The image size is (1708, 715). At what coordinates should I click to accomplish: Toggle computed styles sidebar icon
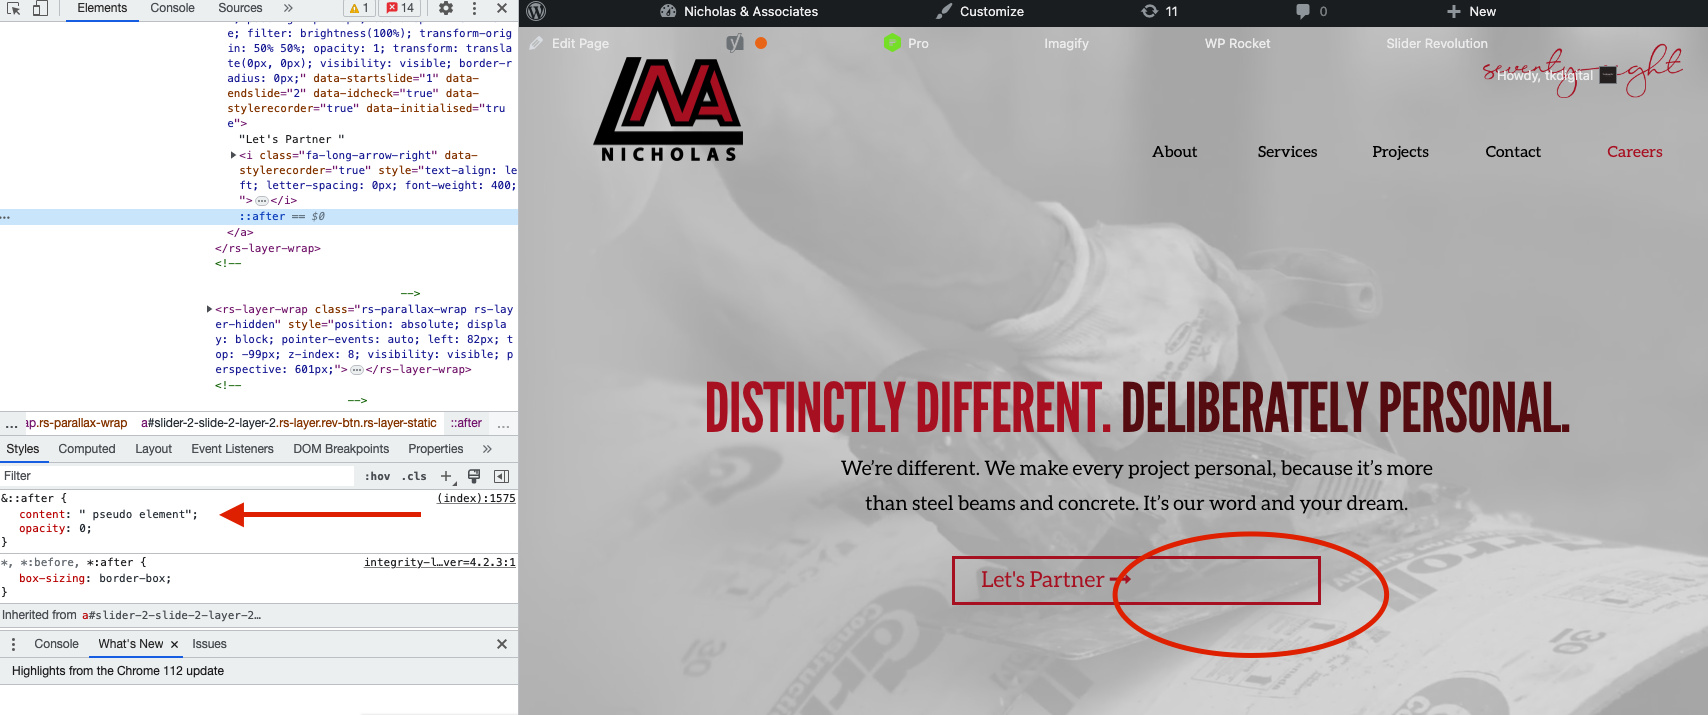502,476
